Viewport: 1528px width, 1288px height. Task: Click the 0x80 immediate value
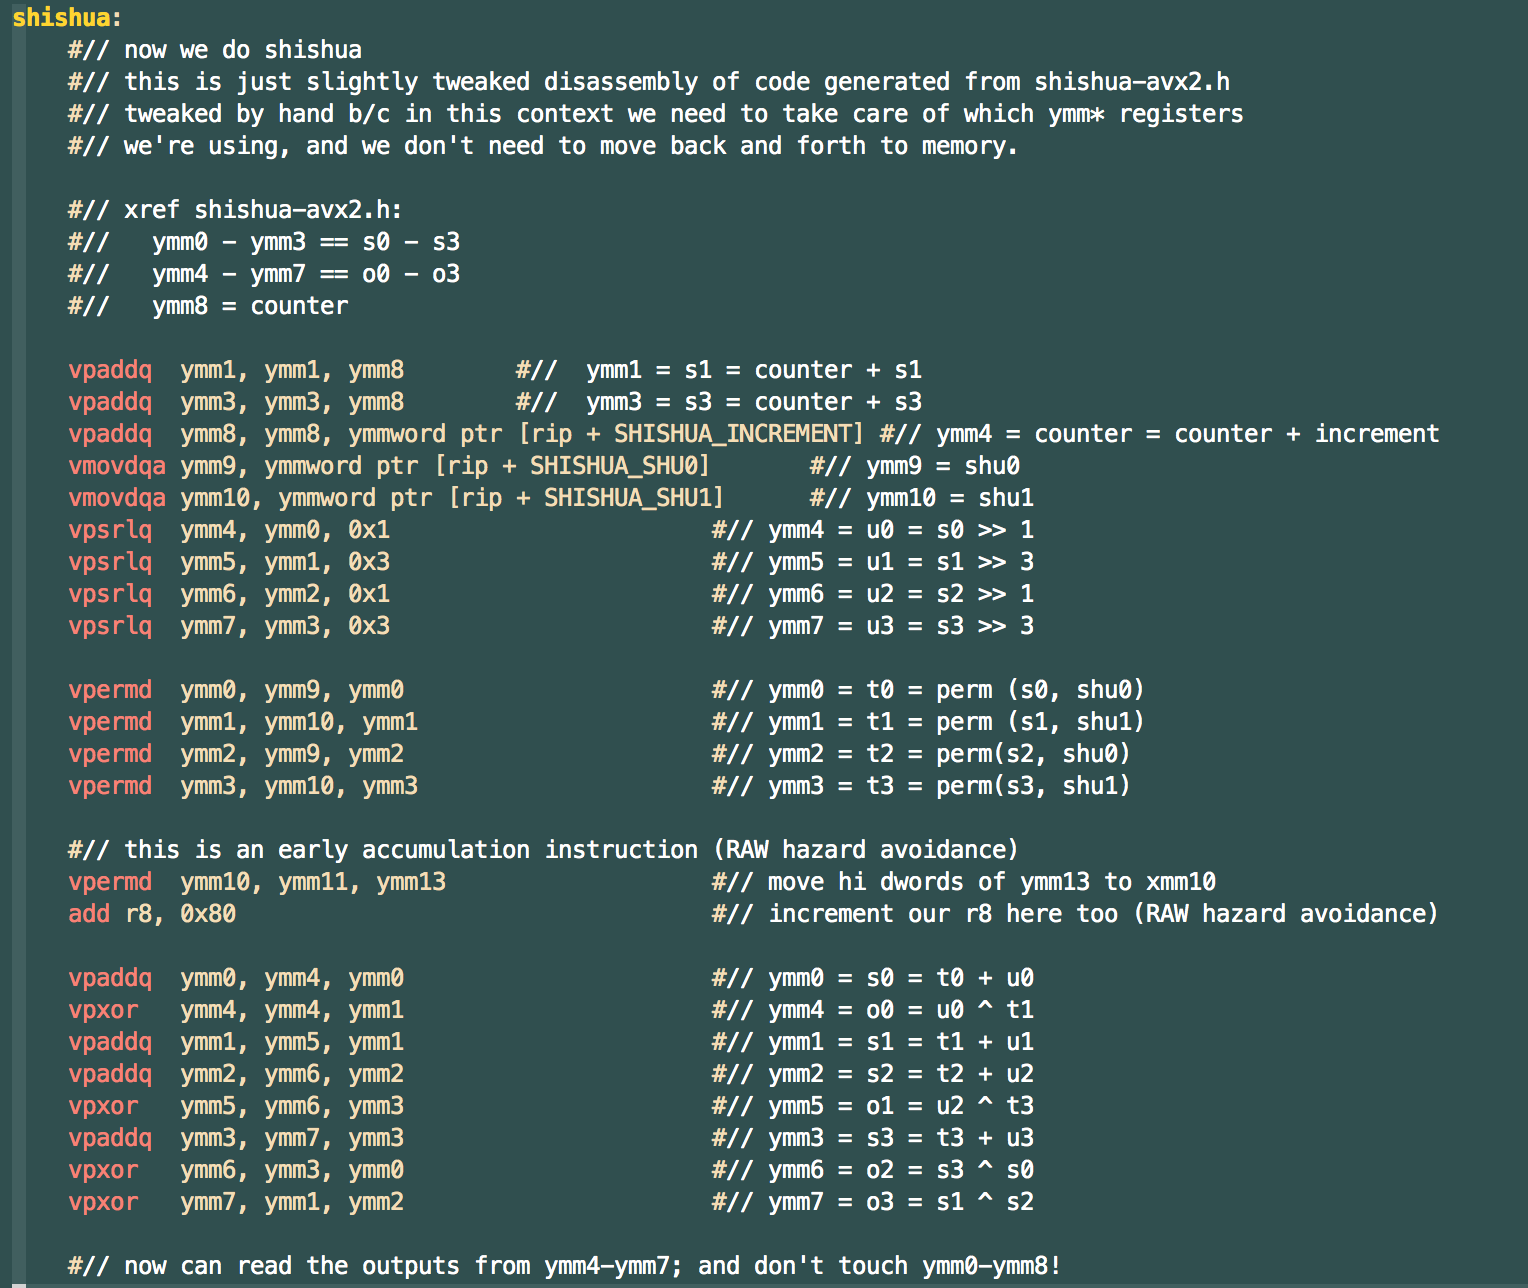(208, 914)
